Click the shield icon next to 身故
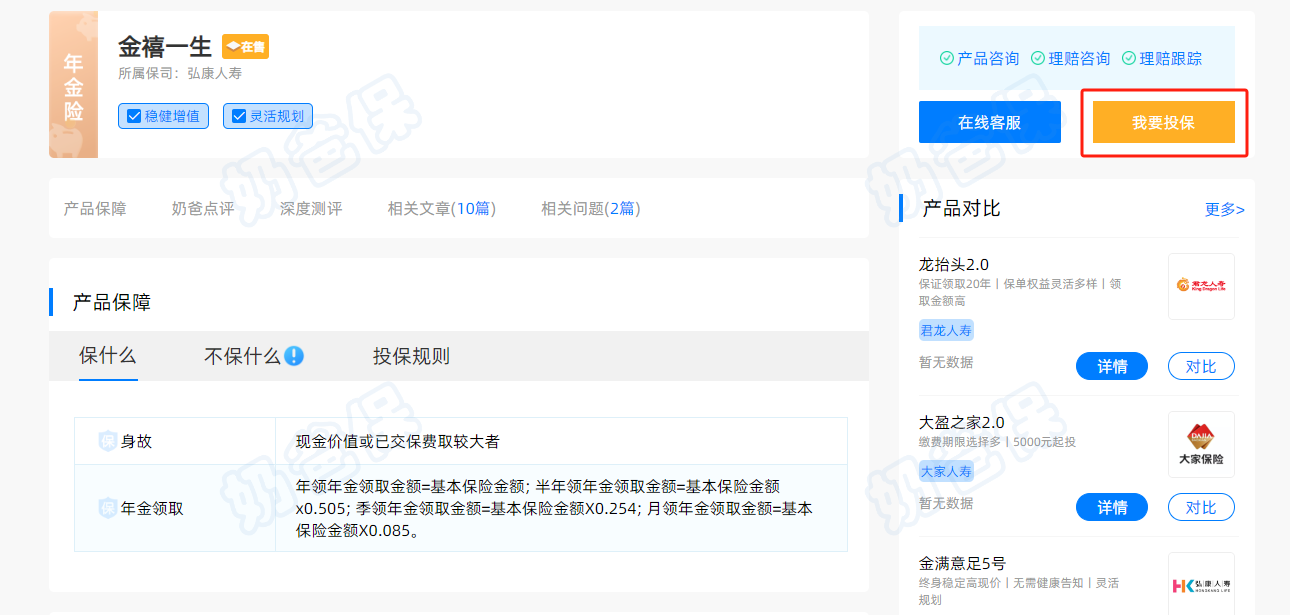Image resolution: width=1290 pixels, height=615 pixels. coord(107,441)
